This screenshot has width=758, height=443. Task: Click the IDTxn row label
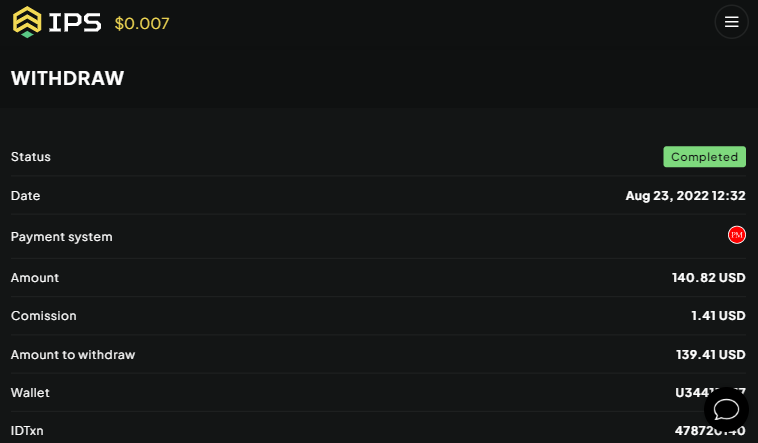(27, 431)
